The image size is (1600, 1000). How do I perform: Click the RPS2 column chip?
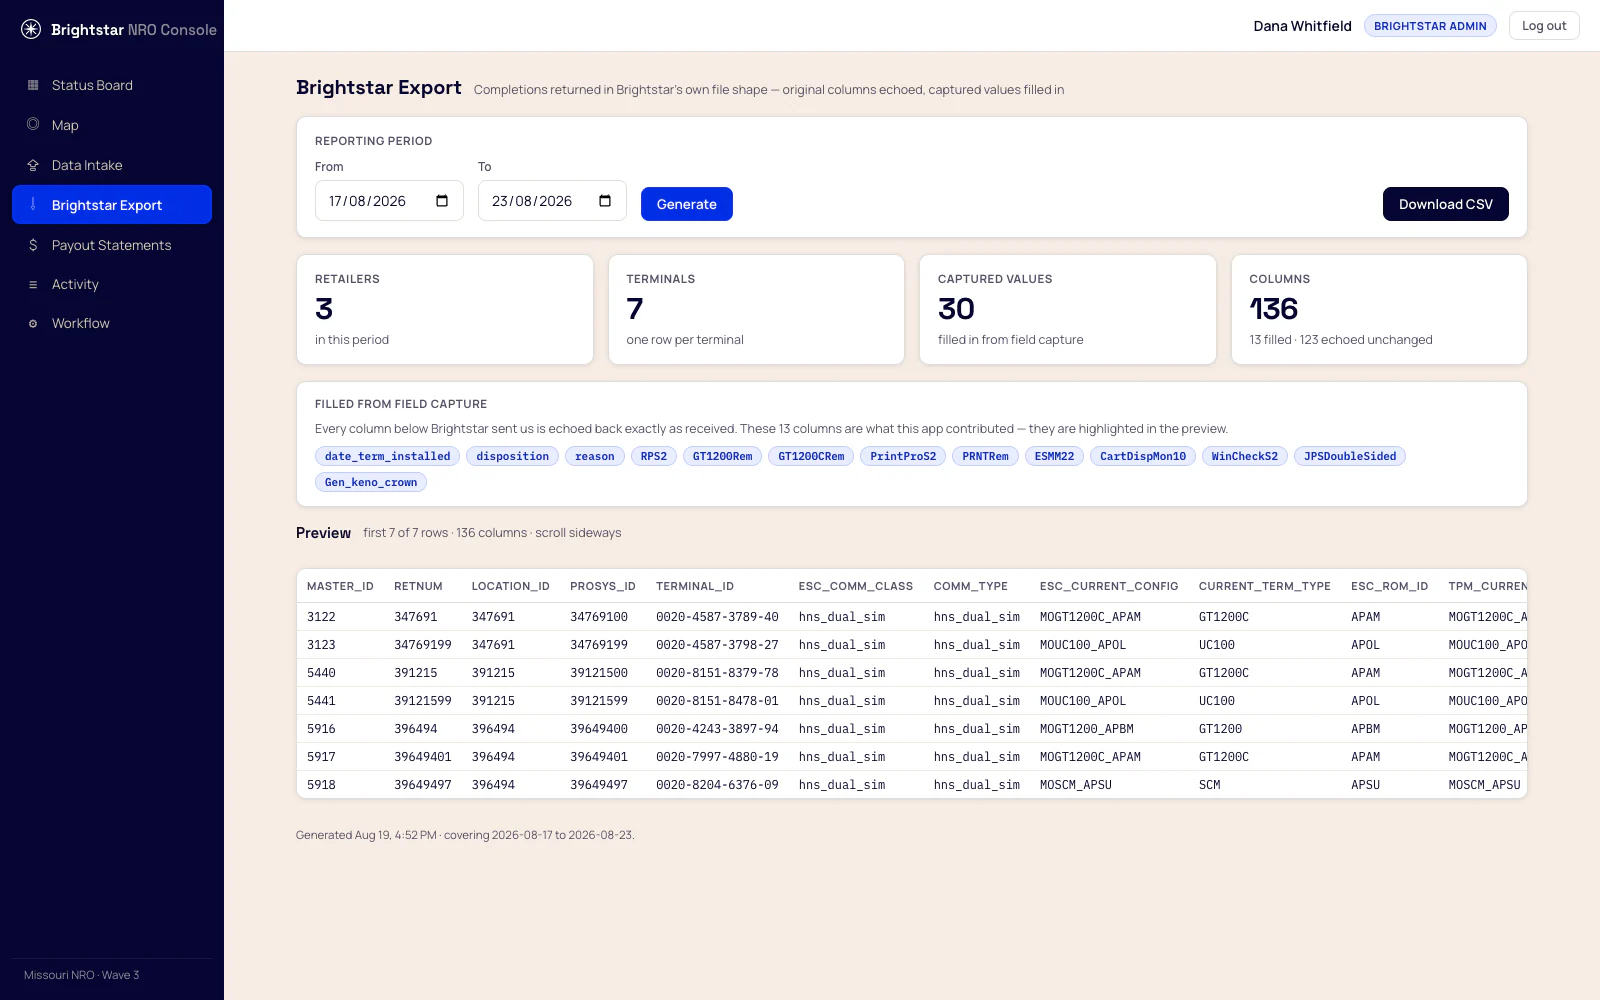click(654, 456)
